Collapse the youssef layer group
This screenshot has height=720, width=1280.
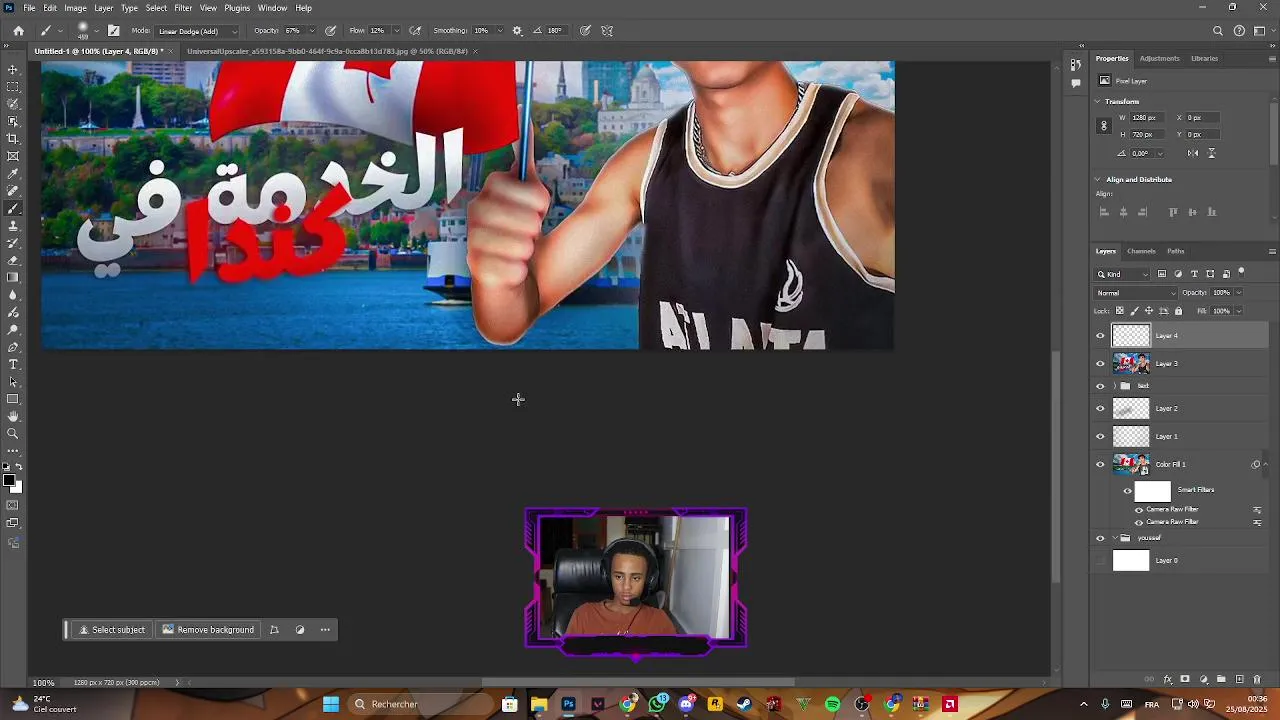(x=1113, y=538)
